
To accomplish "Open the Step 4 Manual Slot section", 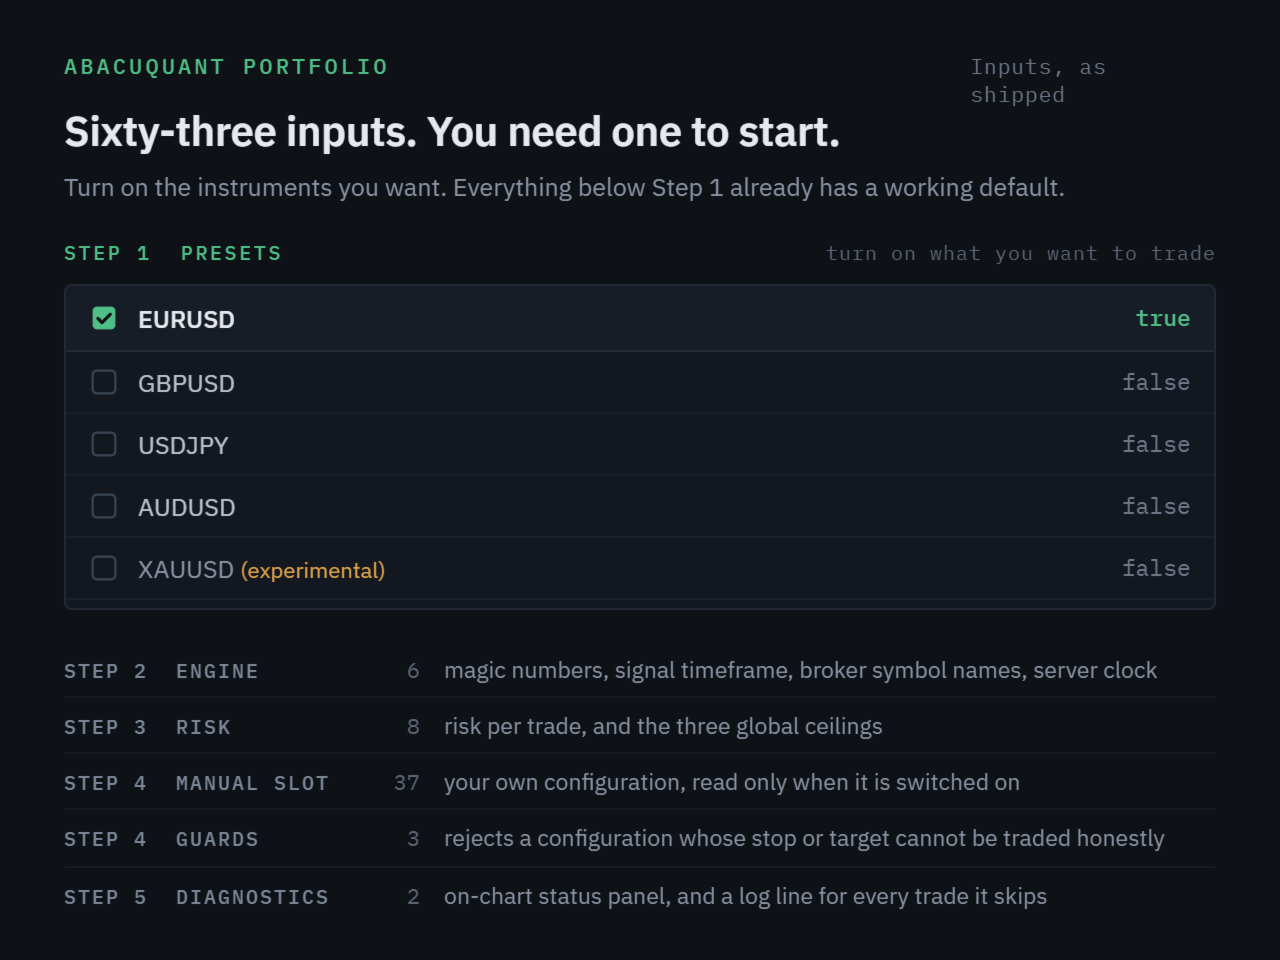I will tap(640, 782).
